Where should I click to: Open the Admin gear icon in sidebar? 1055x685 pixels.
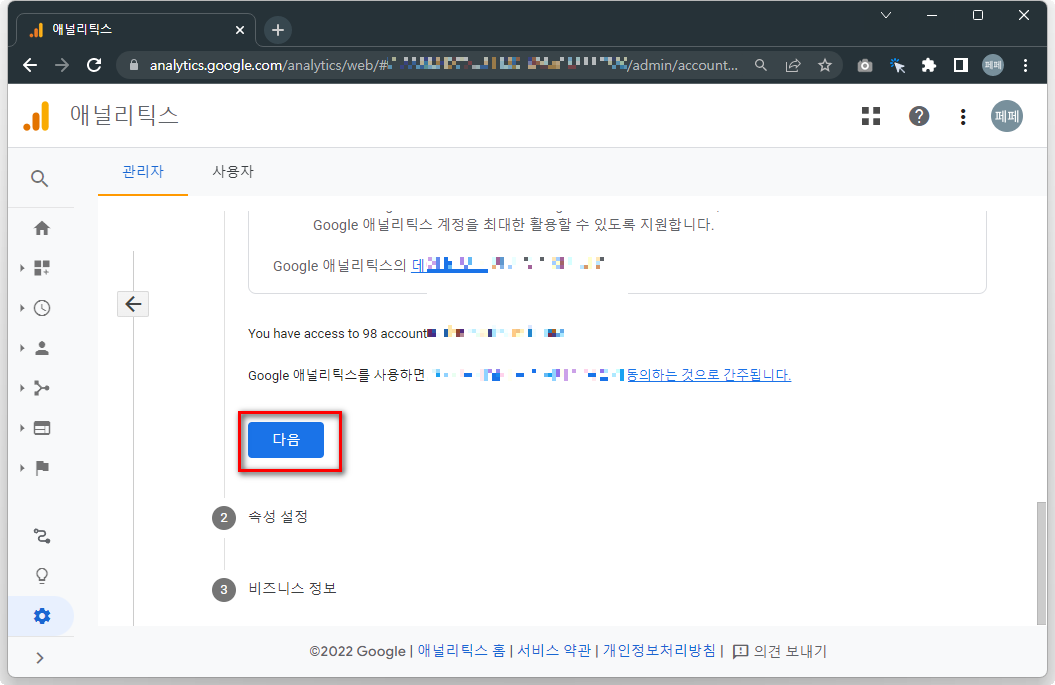tap(42, 616)
